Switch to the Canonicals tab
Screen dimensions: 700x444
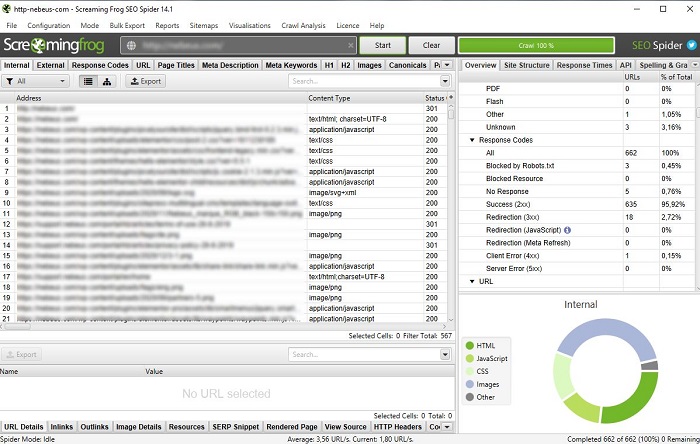[x=408, y=65]
